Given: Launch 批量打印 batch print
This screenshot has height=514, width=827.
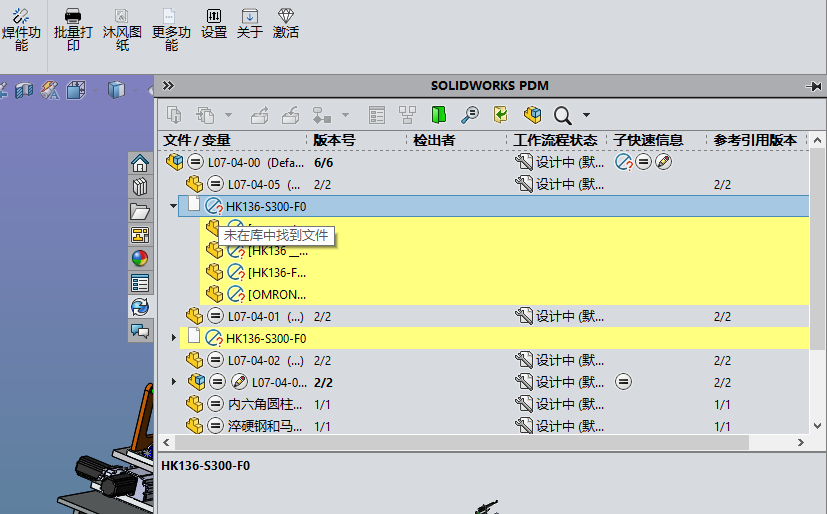Looking at the screenshot, I should click(x=73, y=30).
